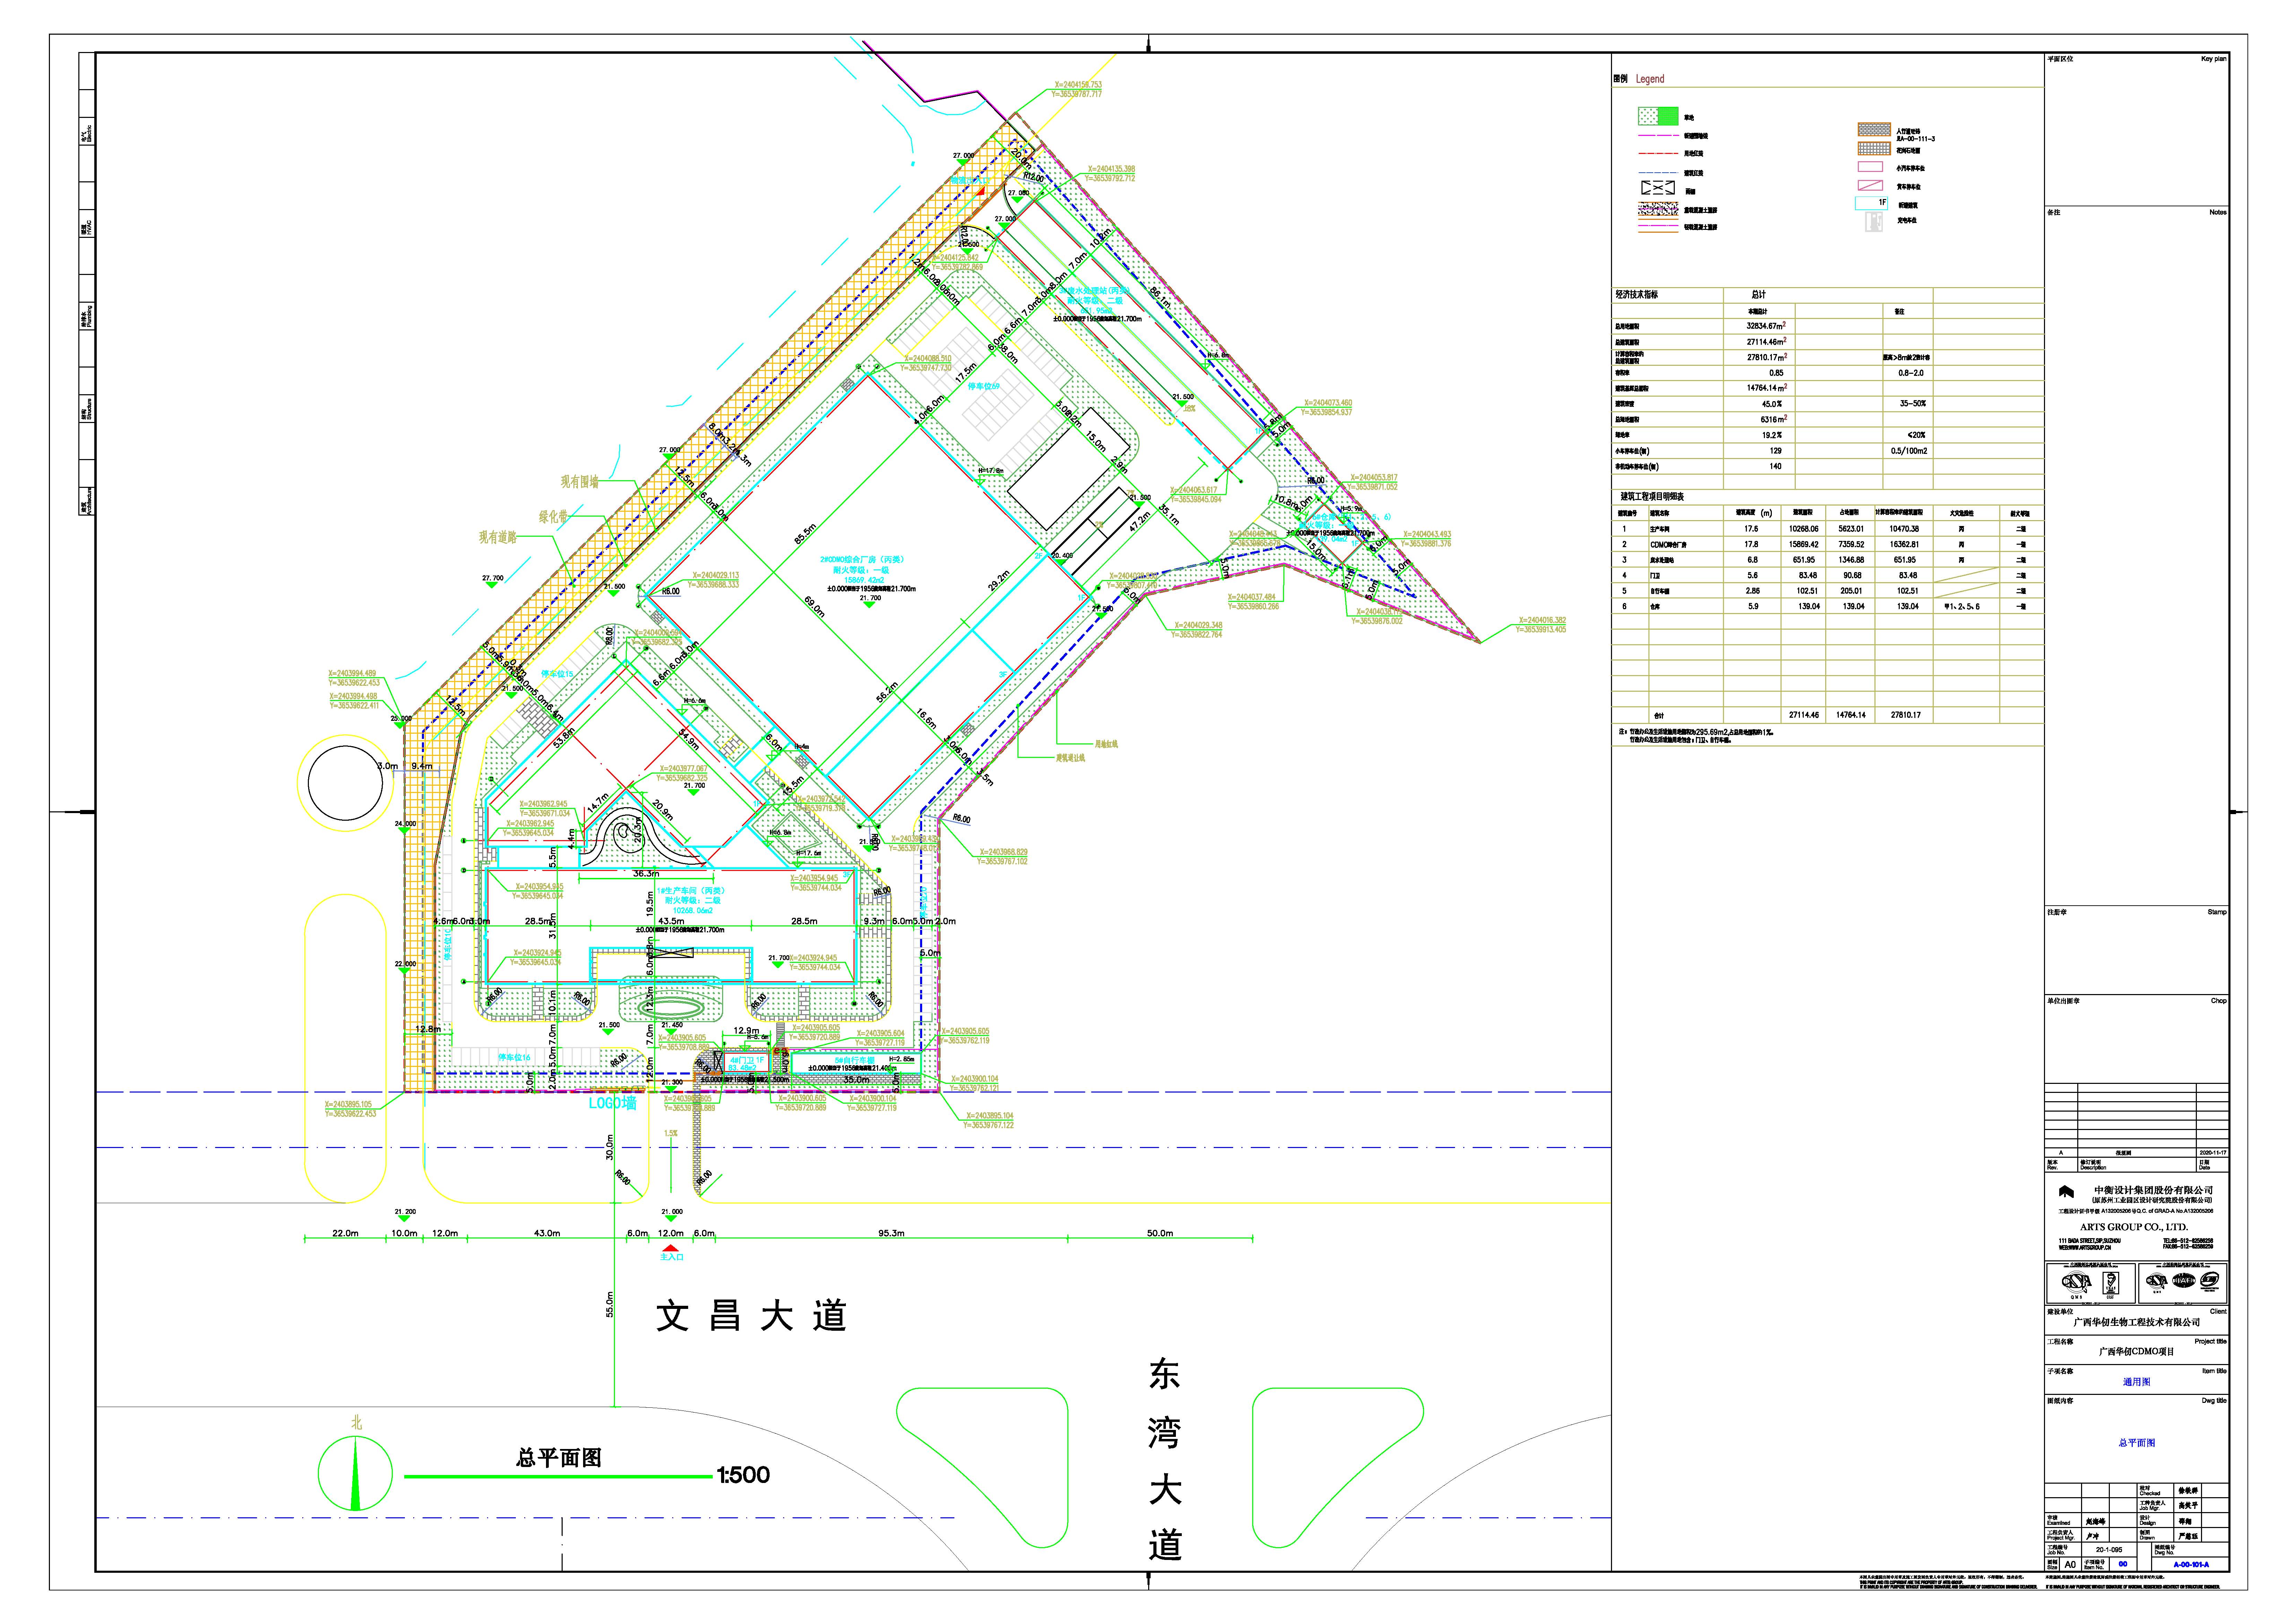Screen dimensions: 2296x1622
Task: Click the 'Key plan' label
Action: 2213,59
